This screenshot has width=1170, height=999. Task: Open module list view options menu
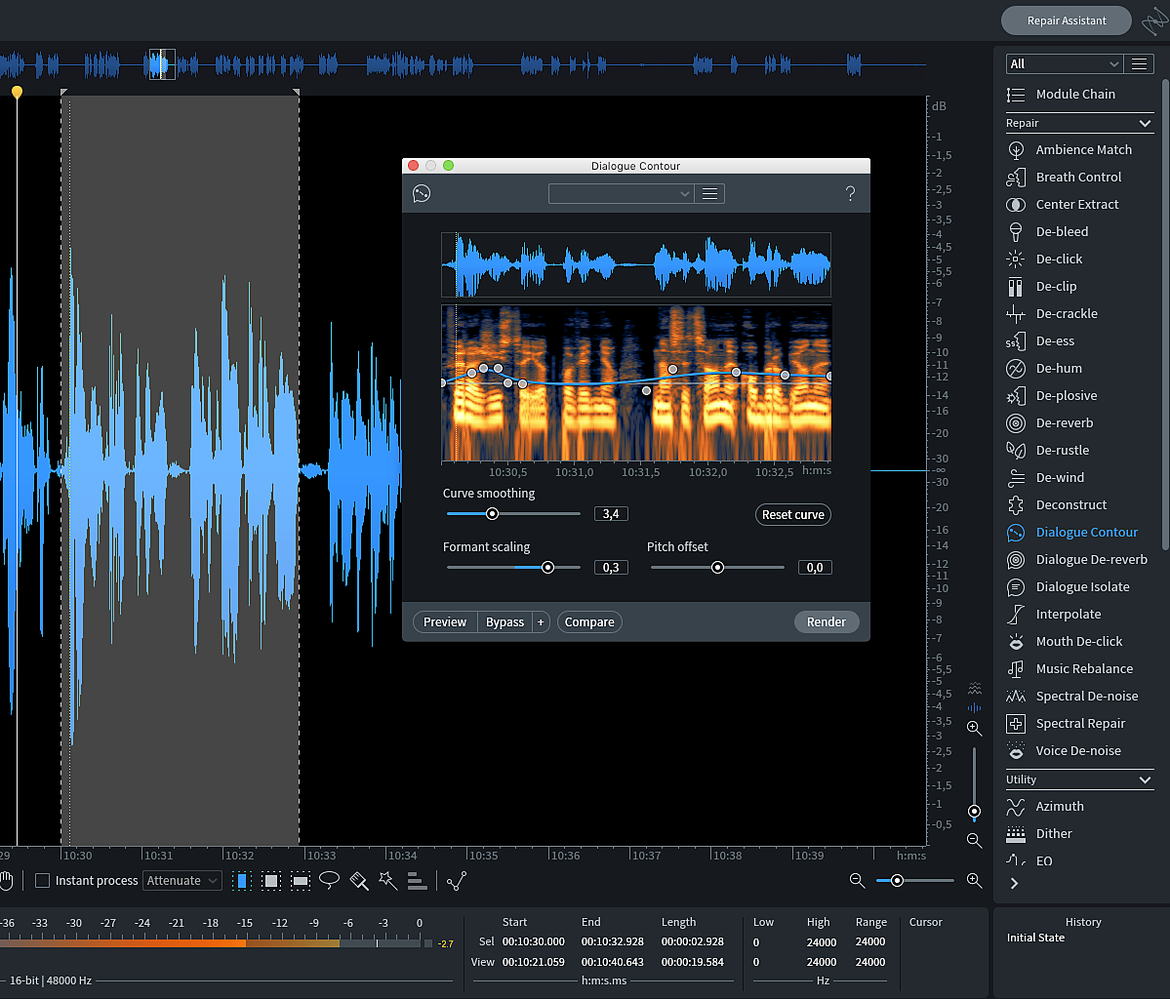click(1139, 64)
